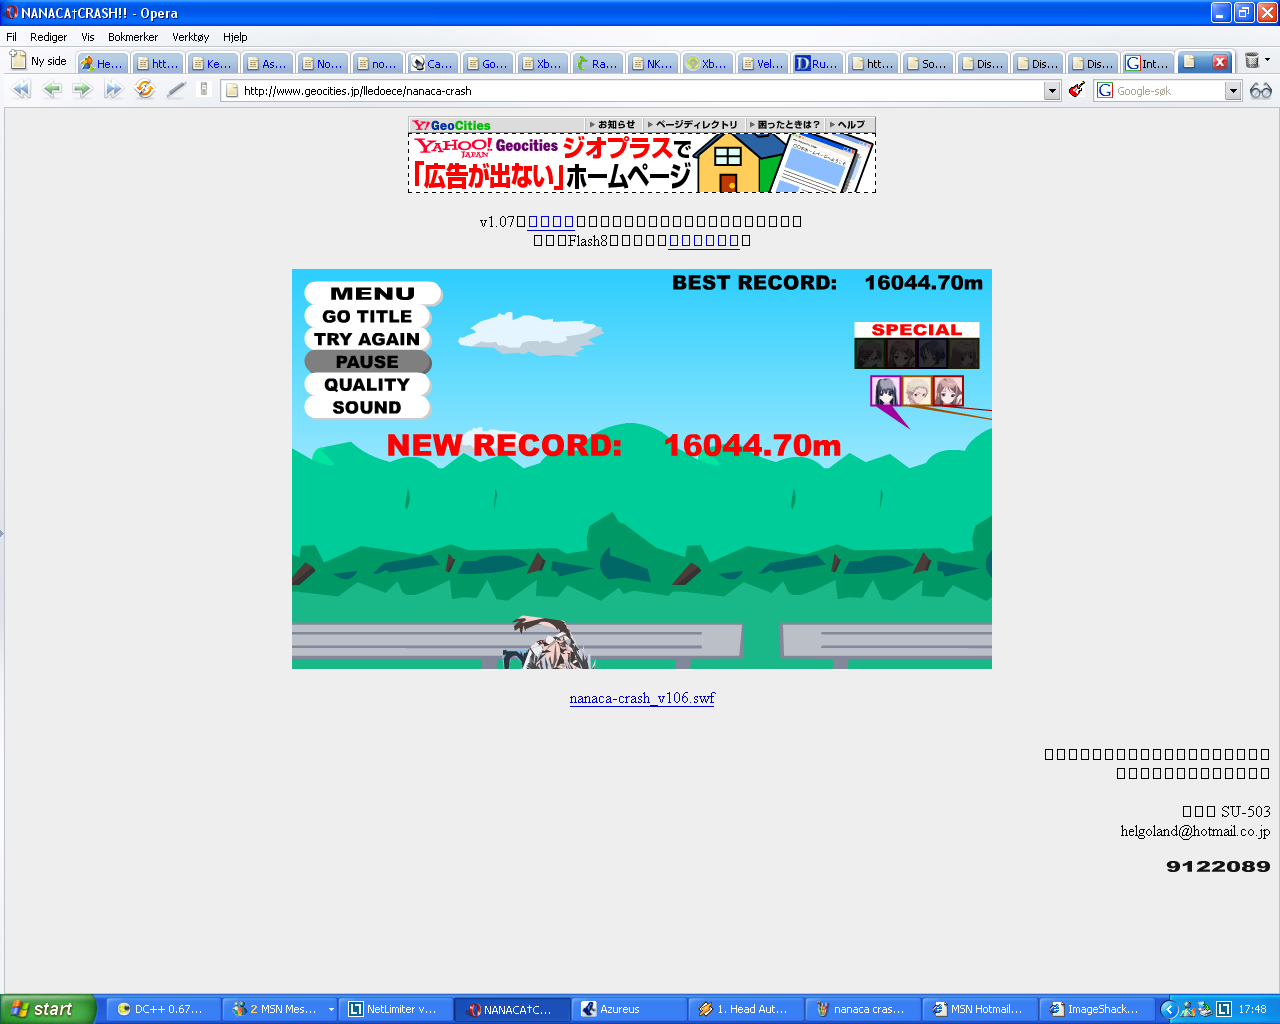The width and height of the screenshot is (1280, 1024).
Task: Click the wand (pencil) icon in toolbar
Action: 176,90
